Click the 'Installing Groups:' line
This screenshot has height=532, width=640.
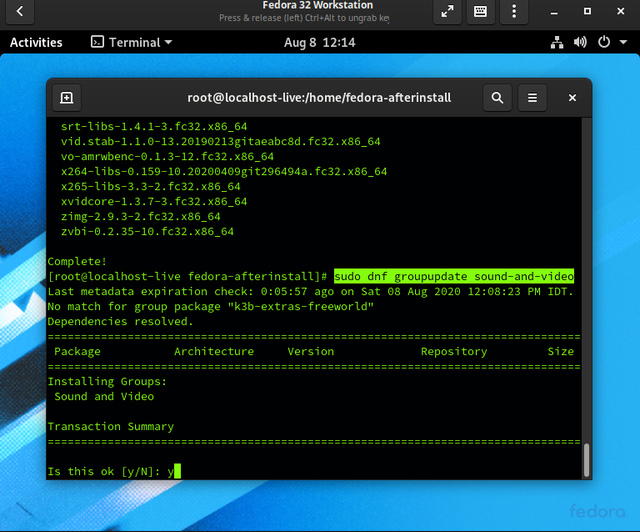click(x=107, y=381)
